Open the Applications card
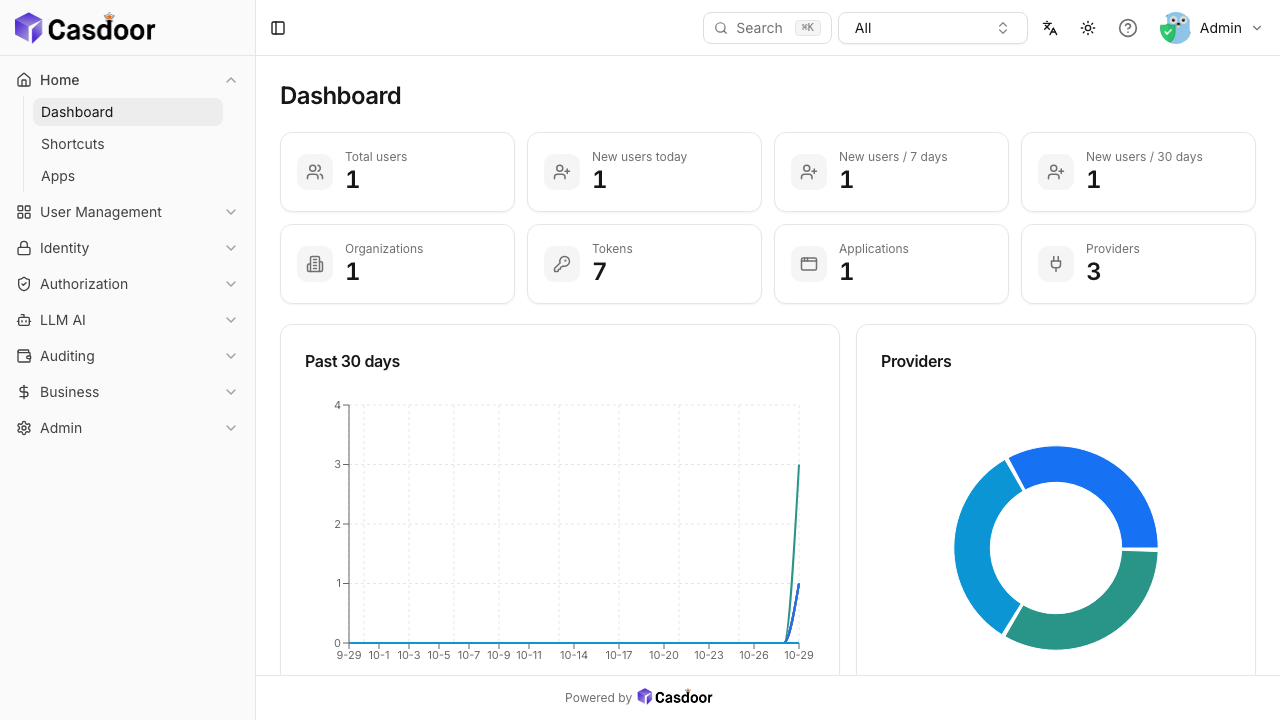The image size is (1280, 720). click(x=891, y=264)
